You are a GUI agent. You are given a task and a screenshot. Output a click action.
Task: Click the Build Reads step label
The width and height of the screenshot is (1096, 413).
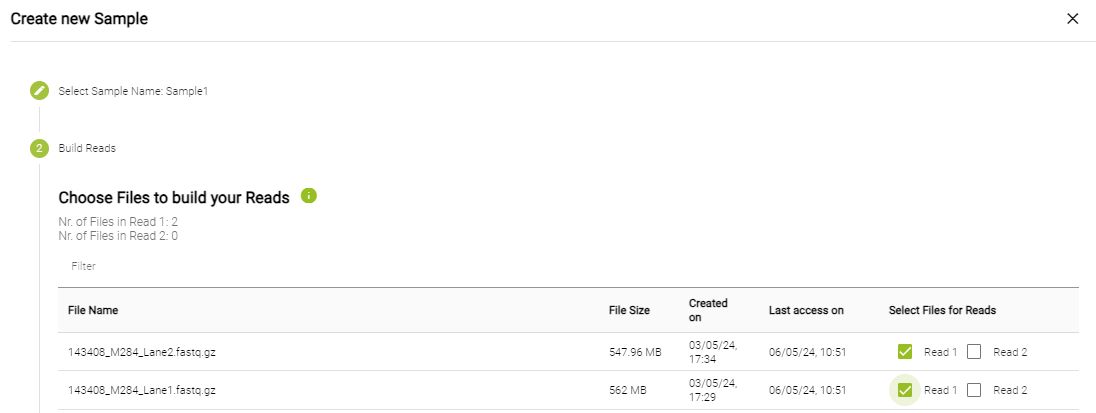point(87,148)
